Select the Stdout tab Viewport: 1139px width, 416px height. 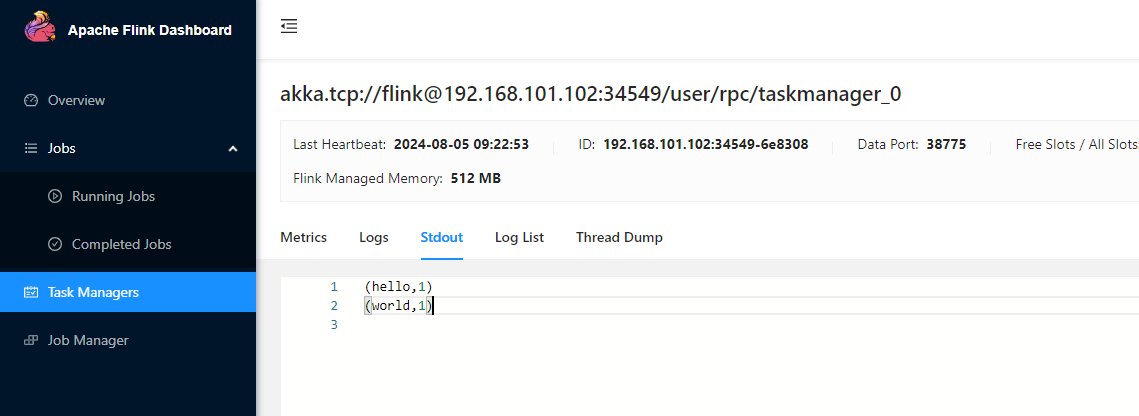click(x=442, y=237)
